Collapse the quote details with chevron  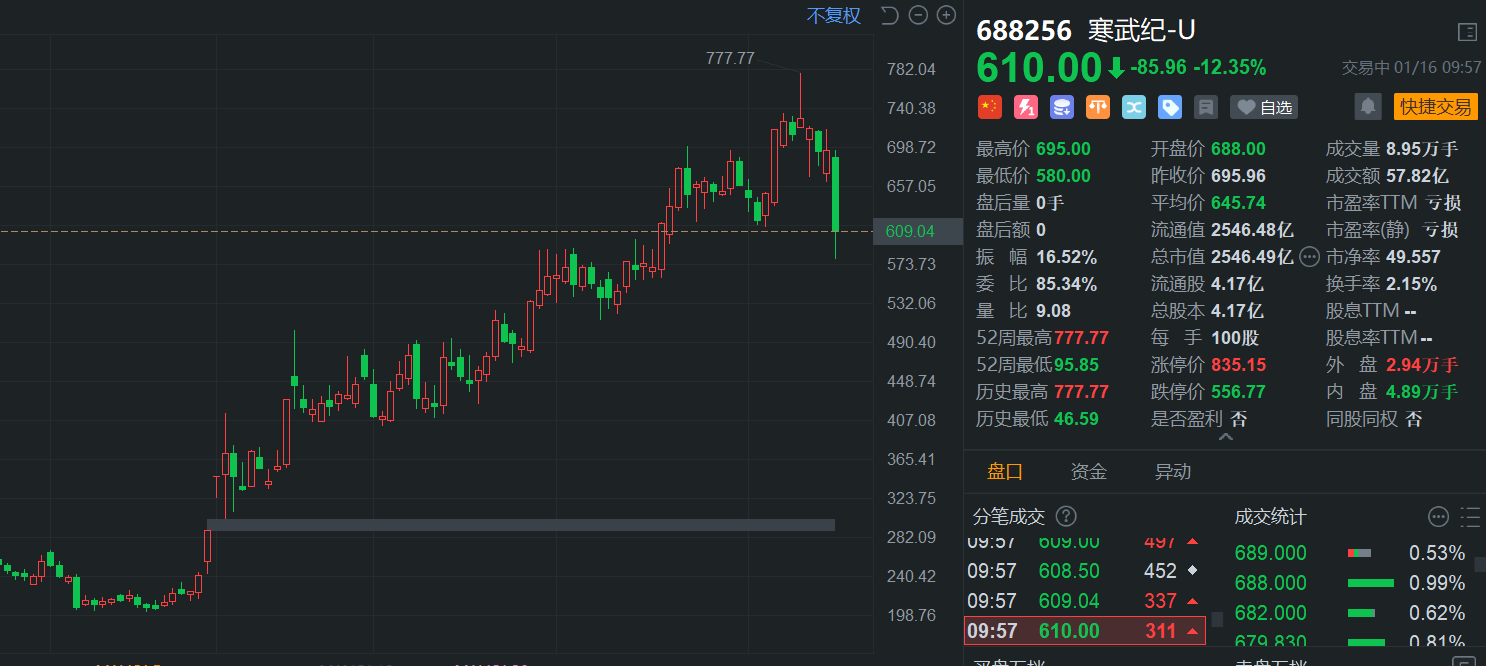tap(1225, 437)
